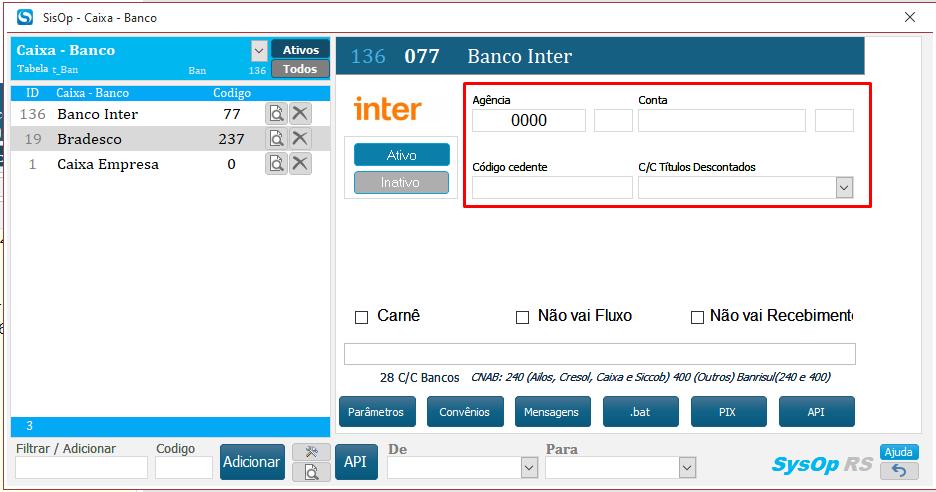The height and width of the screenshot is (492, 936).
Task: Check the Não vai Recebimento option
Action: point(698,317)
